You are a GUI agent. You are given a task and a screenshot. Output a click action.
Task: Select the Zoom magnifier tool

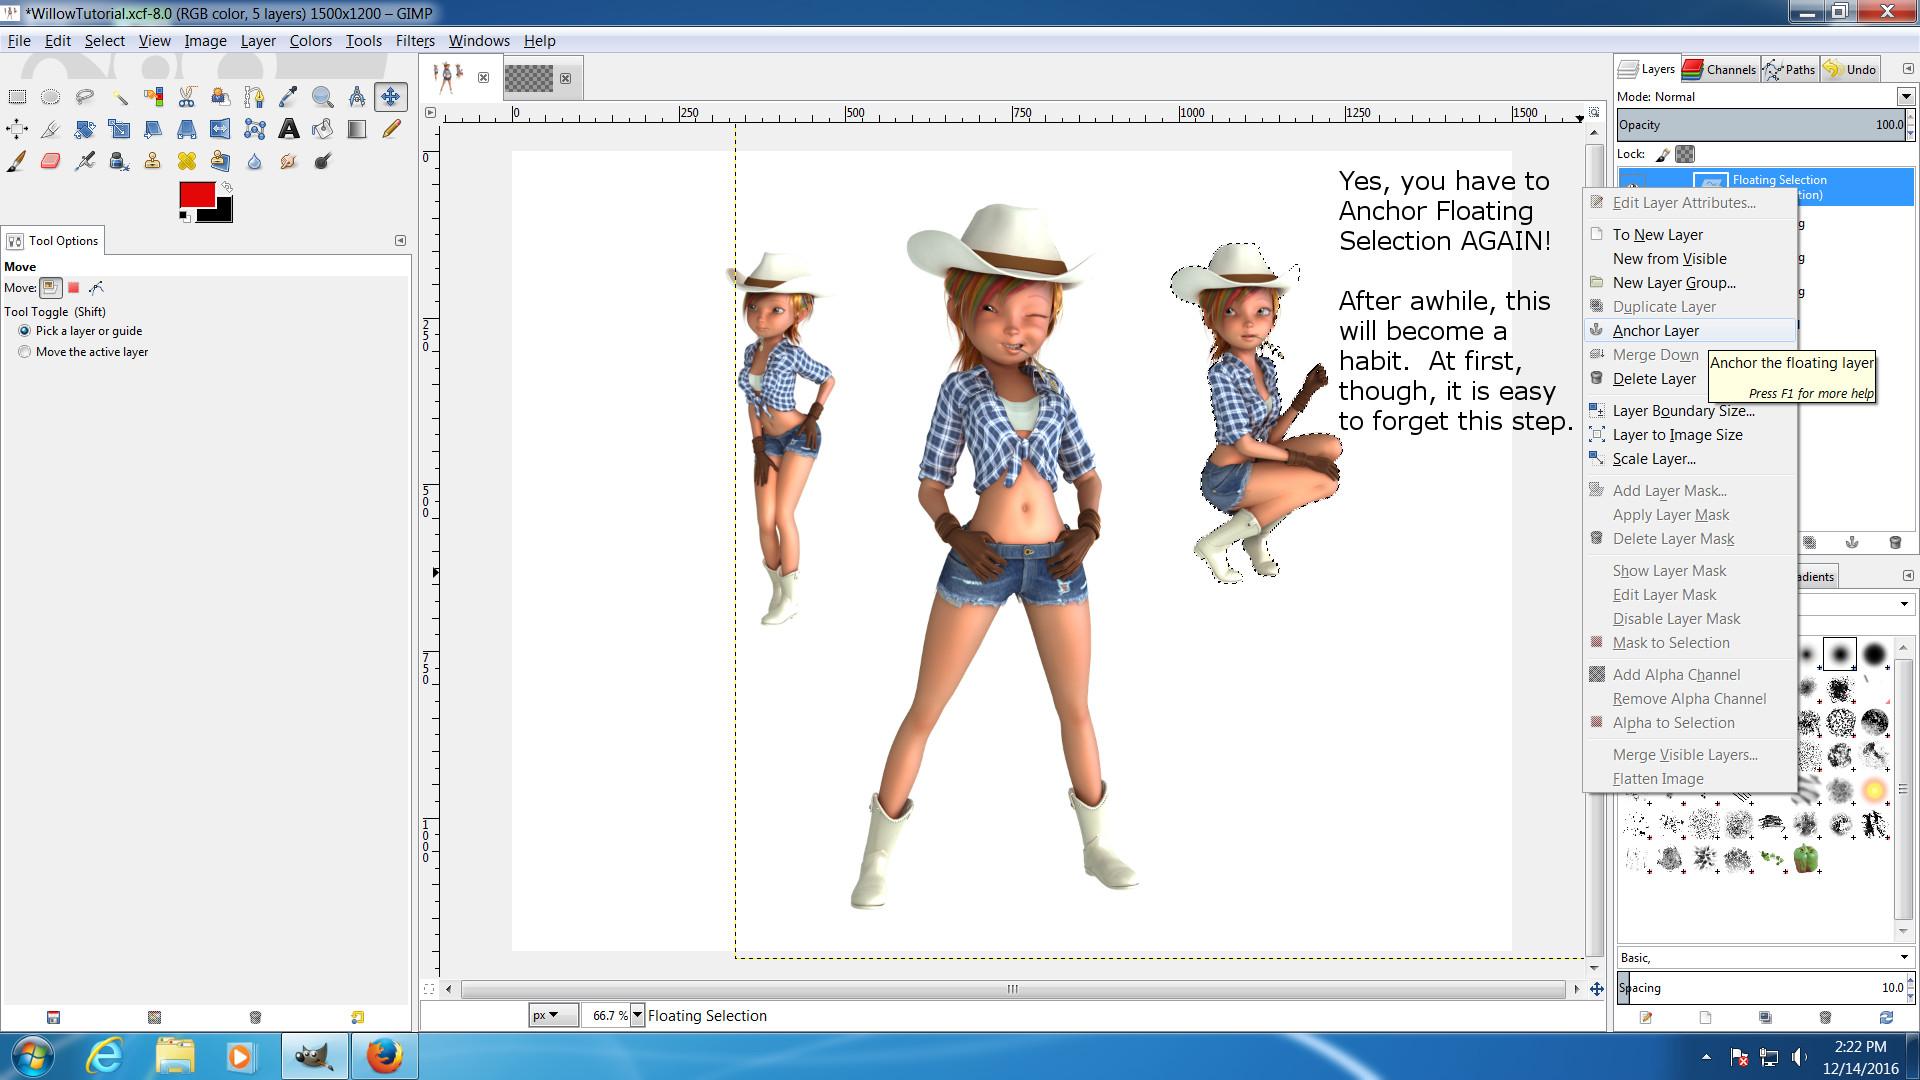pyautogui.click(x=322, y=97)
